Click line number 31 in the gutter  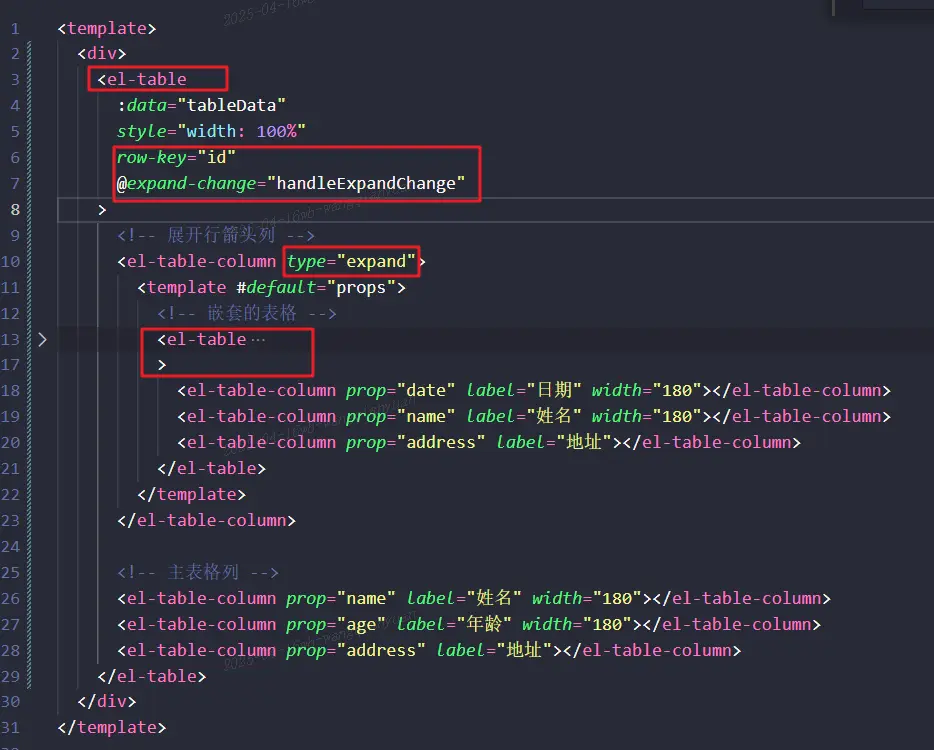tap(11, 728)
